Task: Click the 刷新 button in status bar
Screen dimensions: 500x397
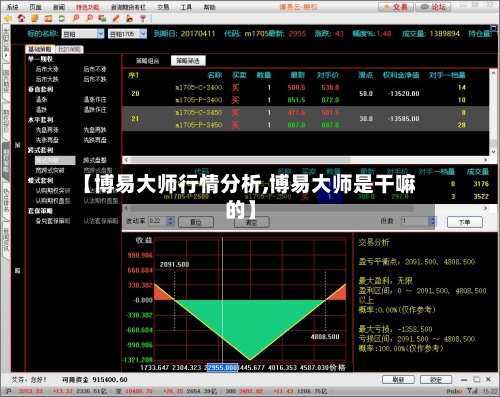Action: (398, 379)
